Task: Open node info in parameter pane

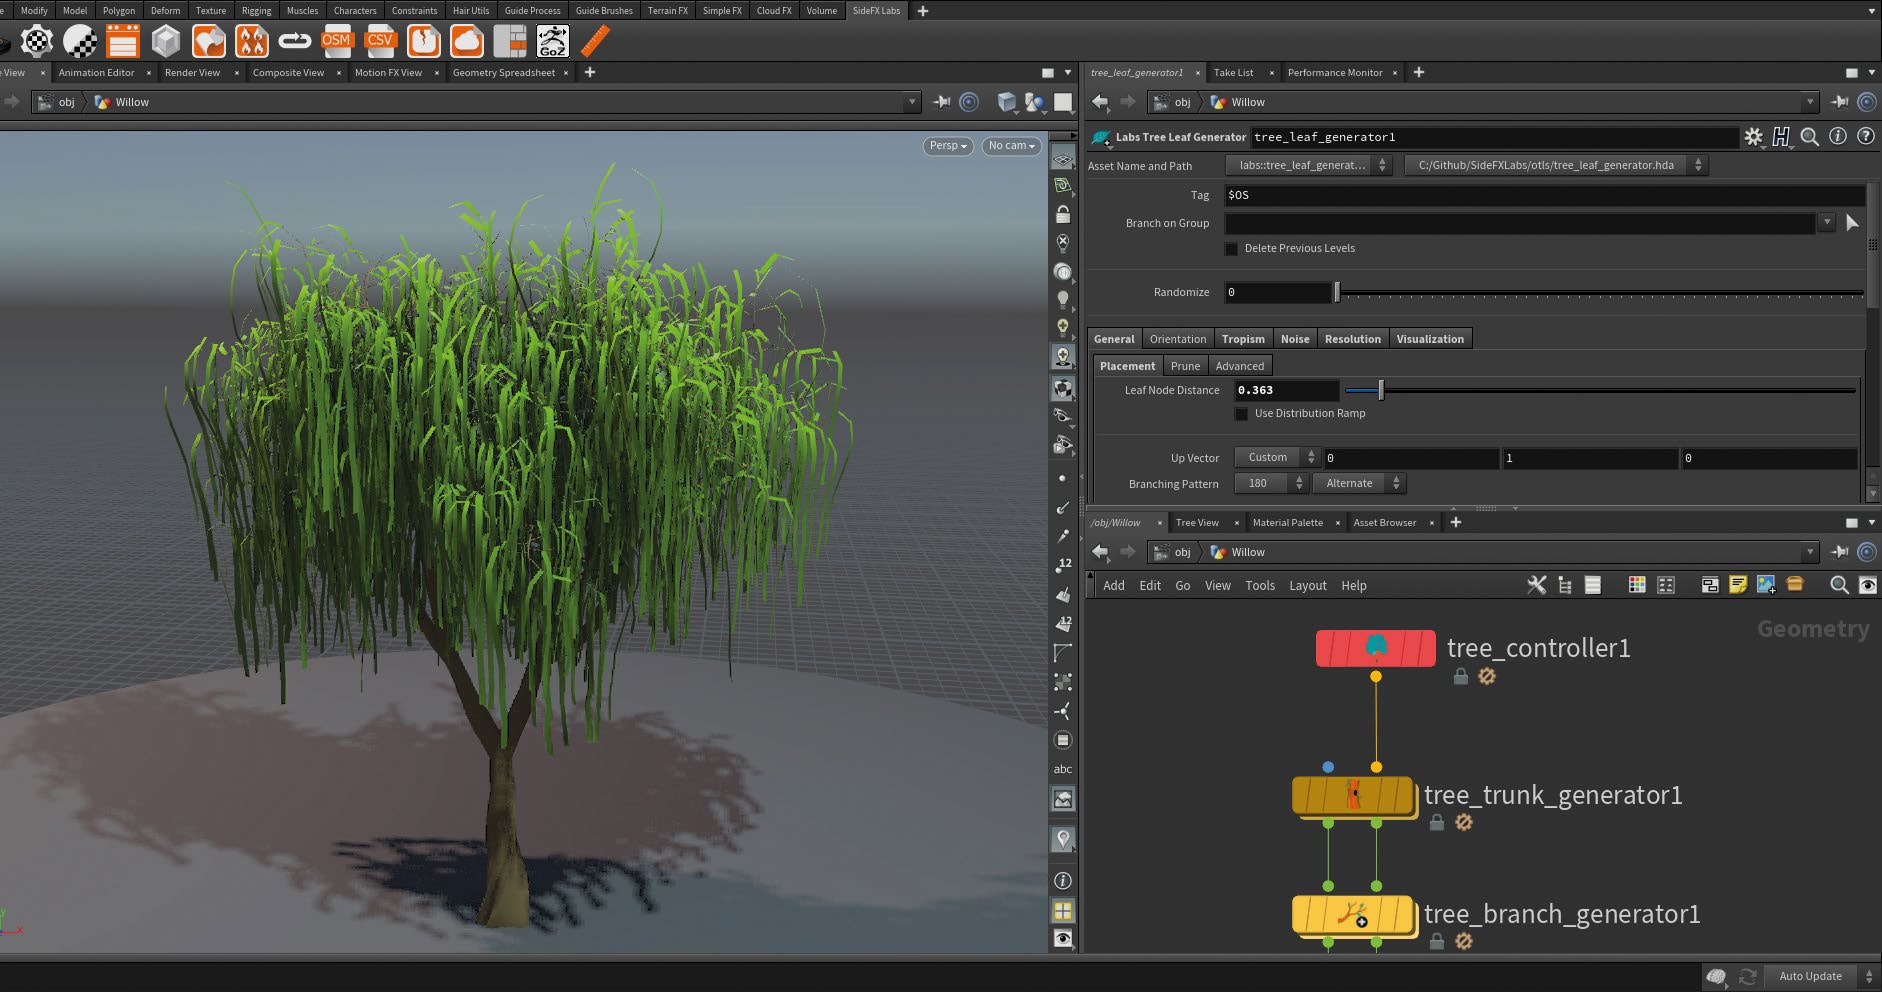Action: 1838,137
